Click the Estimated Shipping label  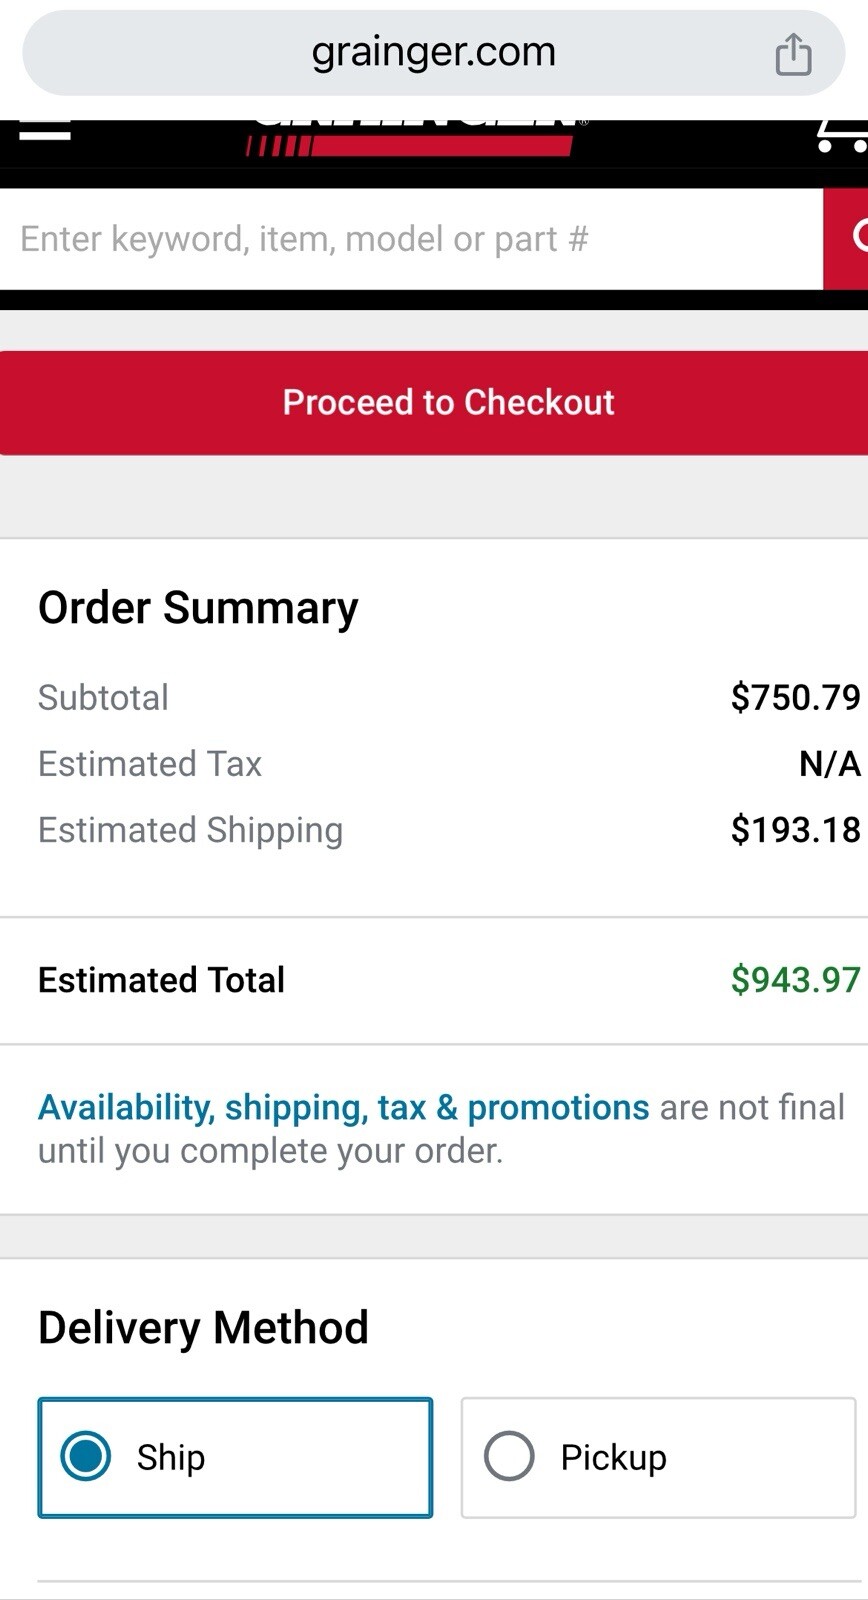click(x=190, y=831)
